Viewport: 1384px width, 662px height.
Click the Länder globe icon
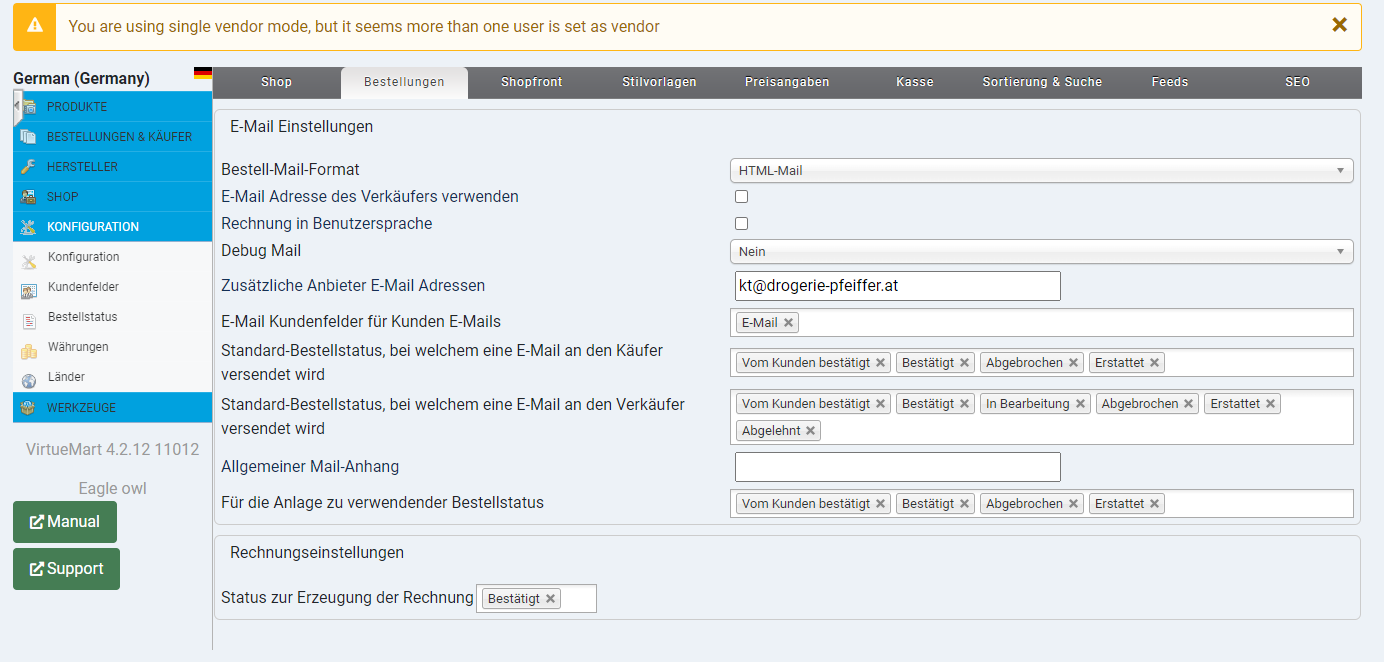[28, 378]
